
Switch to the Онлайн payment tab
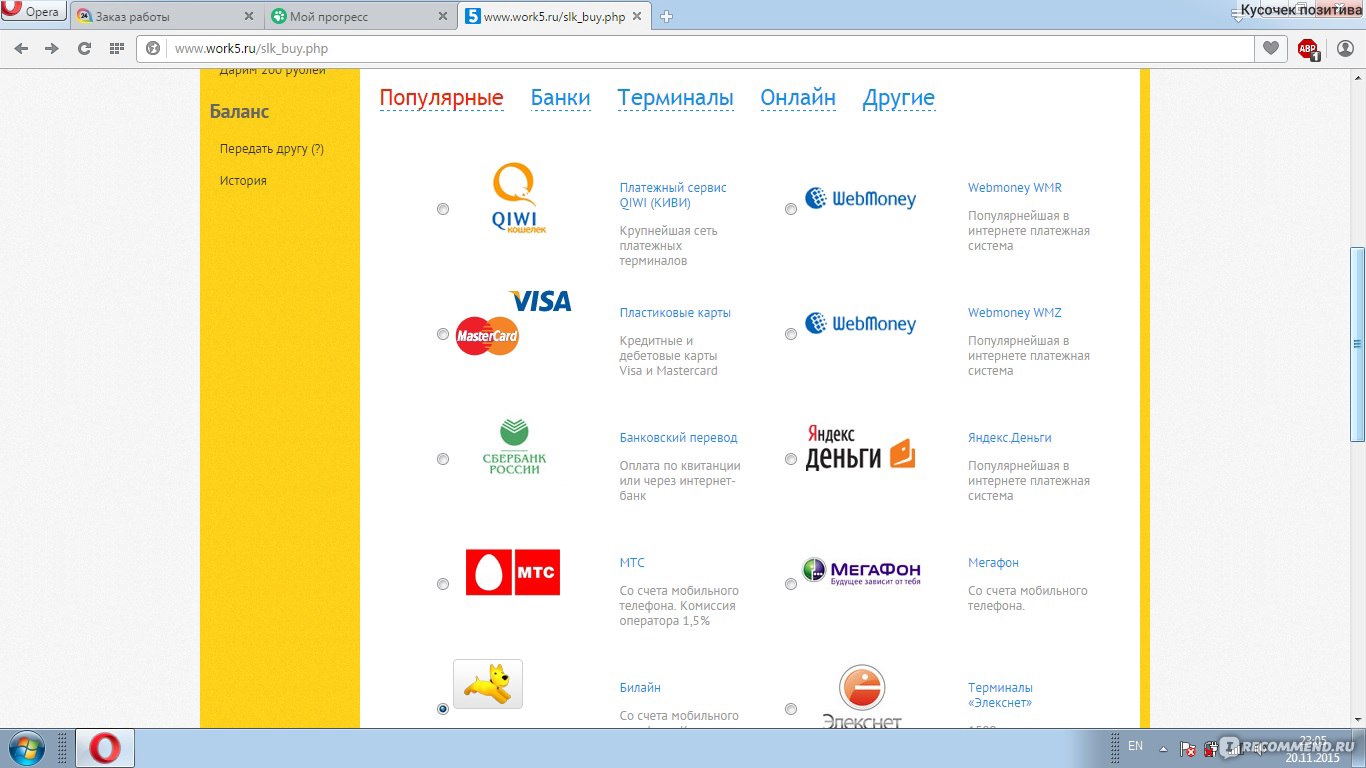(798, 98)
